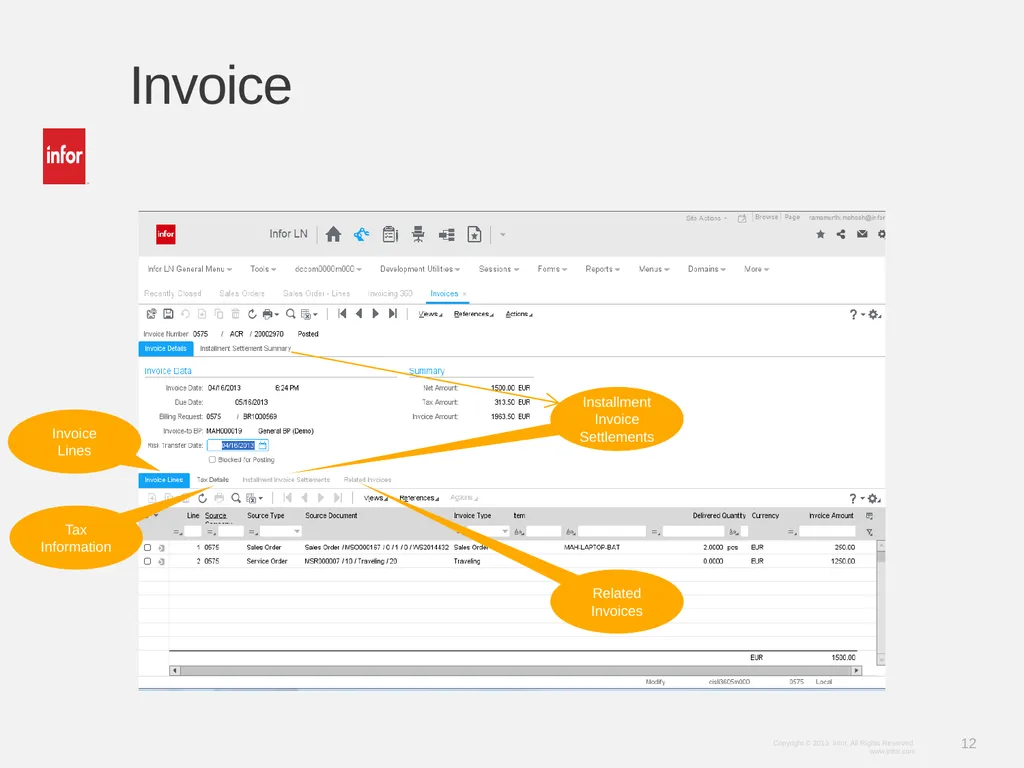This screenshot has height=768, width=1024.
Task: Select checkbox for line 1 Sales Order row
Action: click(x=148, y=548)
